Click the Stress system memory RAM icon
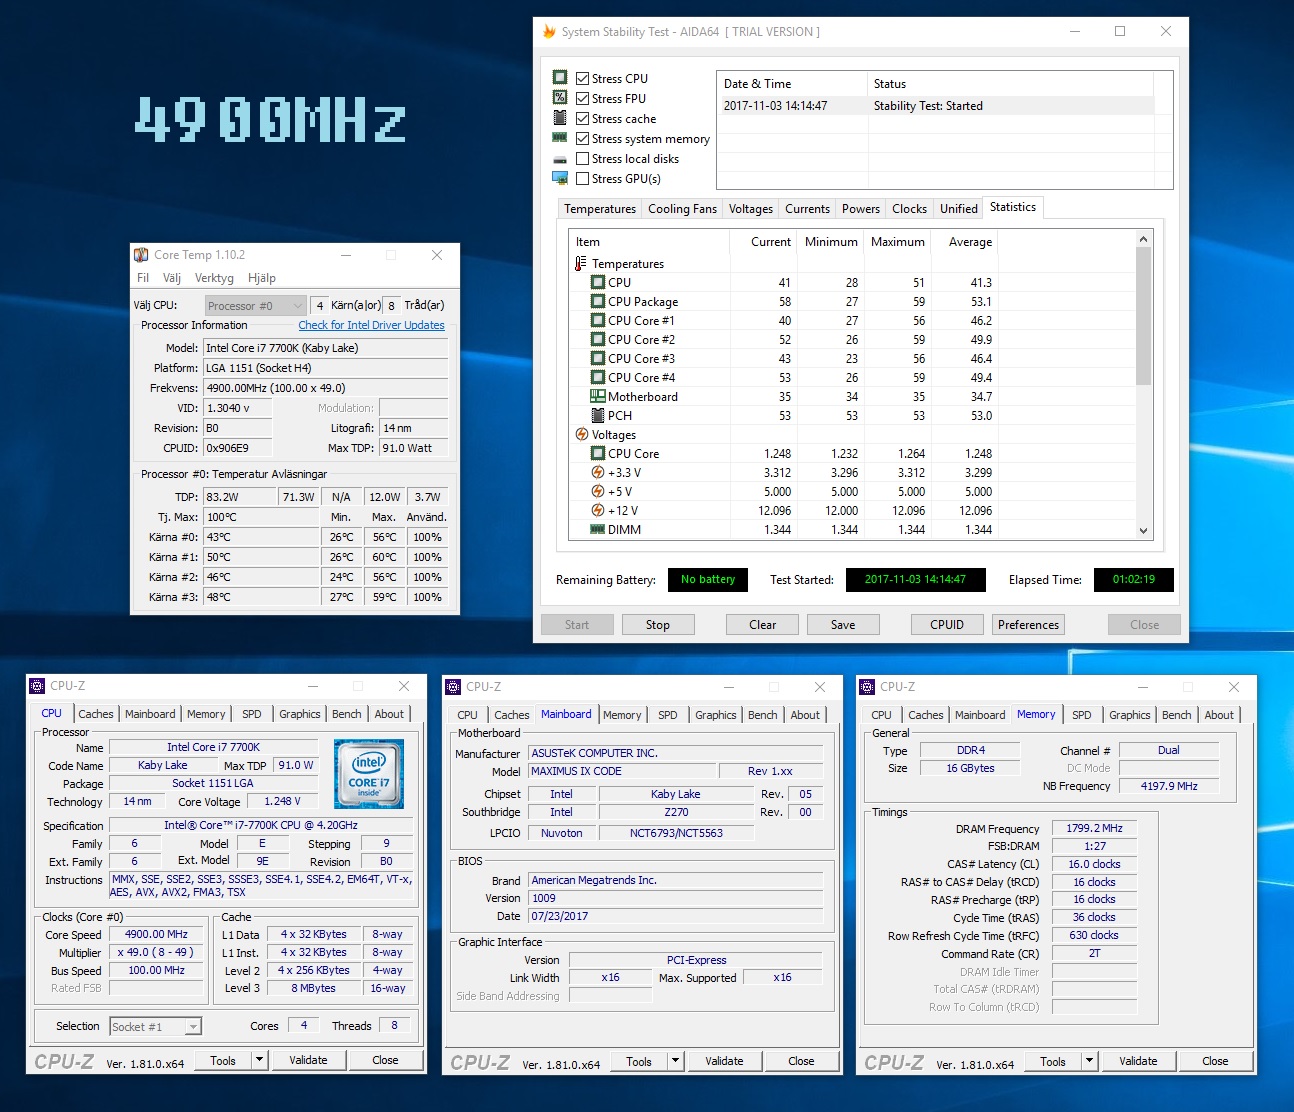 click(560, 138)
